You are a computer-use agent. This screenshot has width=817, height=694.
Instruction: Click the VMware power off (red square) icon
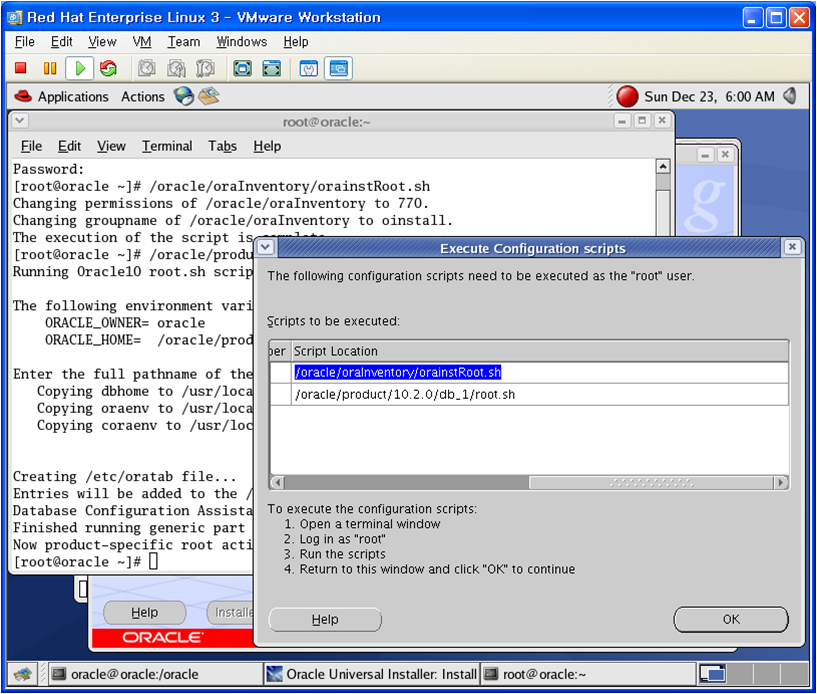21,68
